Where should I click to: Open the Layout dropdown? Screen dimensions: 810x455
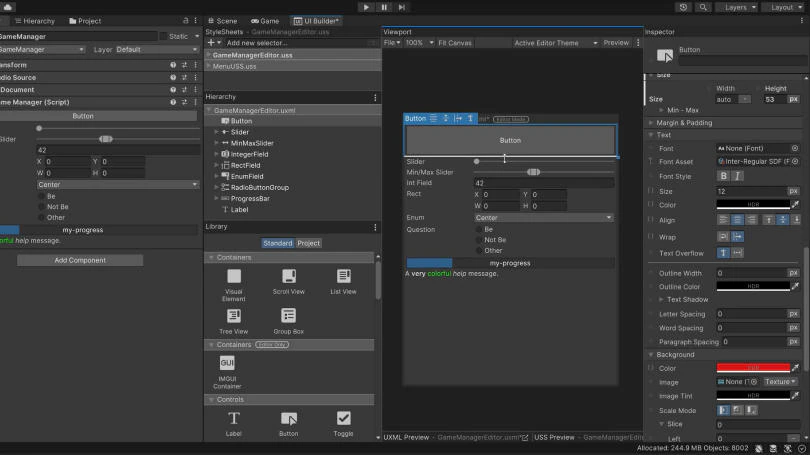tap(786, 7)
